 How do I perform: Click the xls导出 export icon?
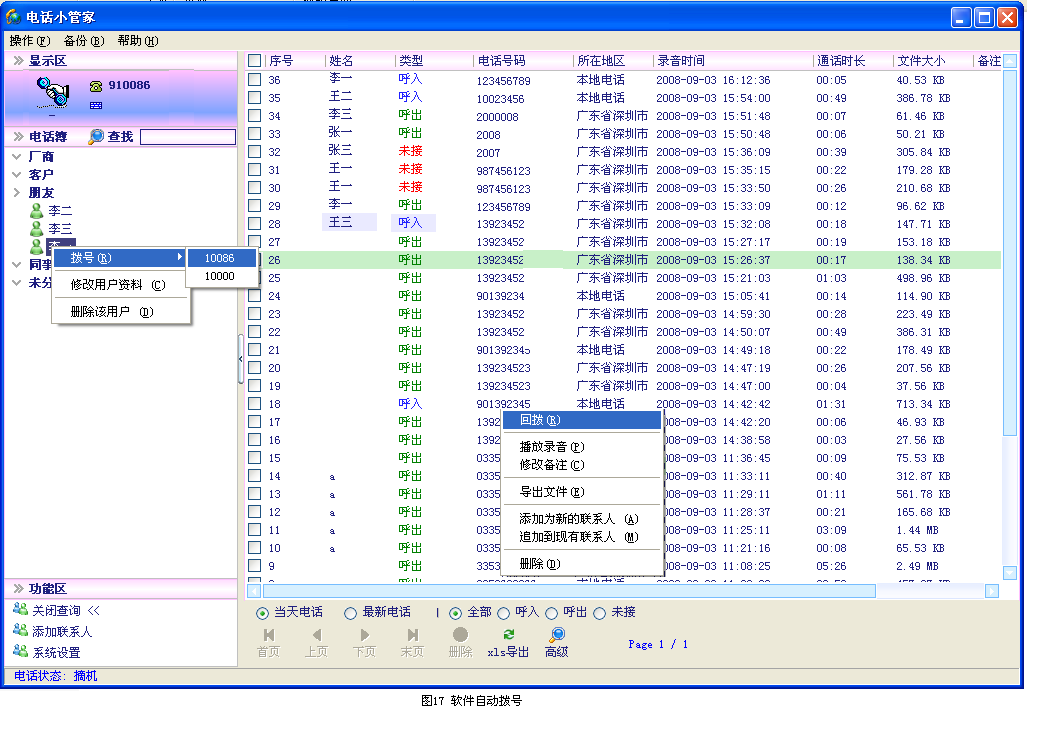(509, 634)
